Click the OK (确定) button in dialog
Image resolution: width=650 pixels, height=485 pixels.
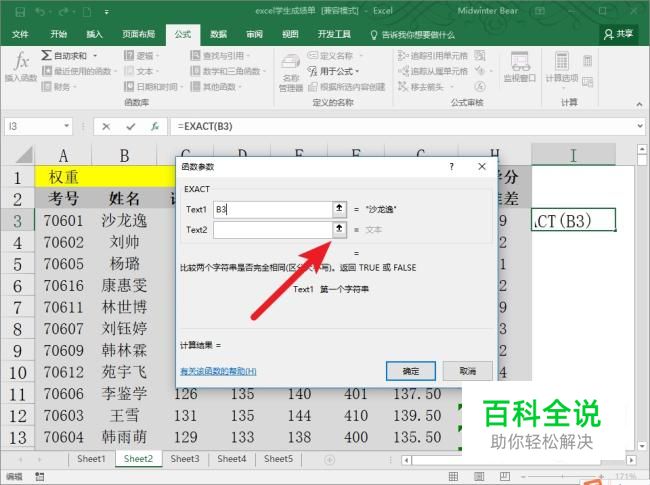tap(411, 370)
